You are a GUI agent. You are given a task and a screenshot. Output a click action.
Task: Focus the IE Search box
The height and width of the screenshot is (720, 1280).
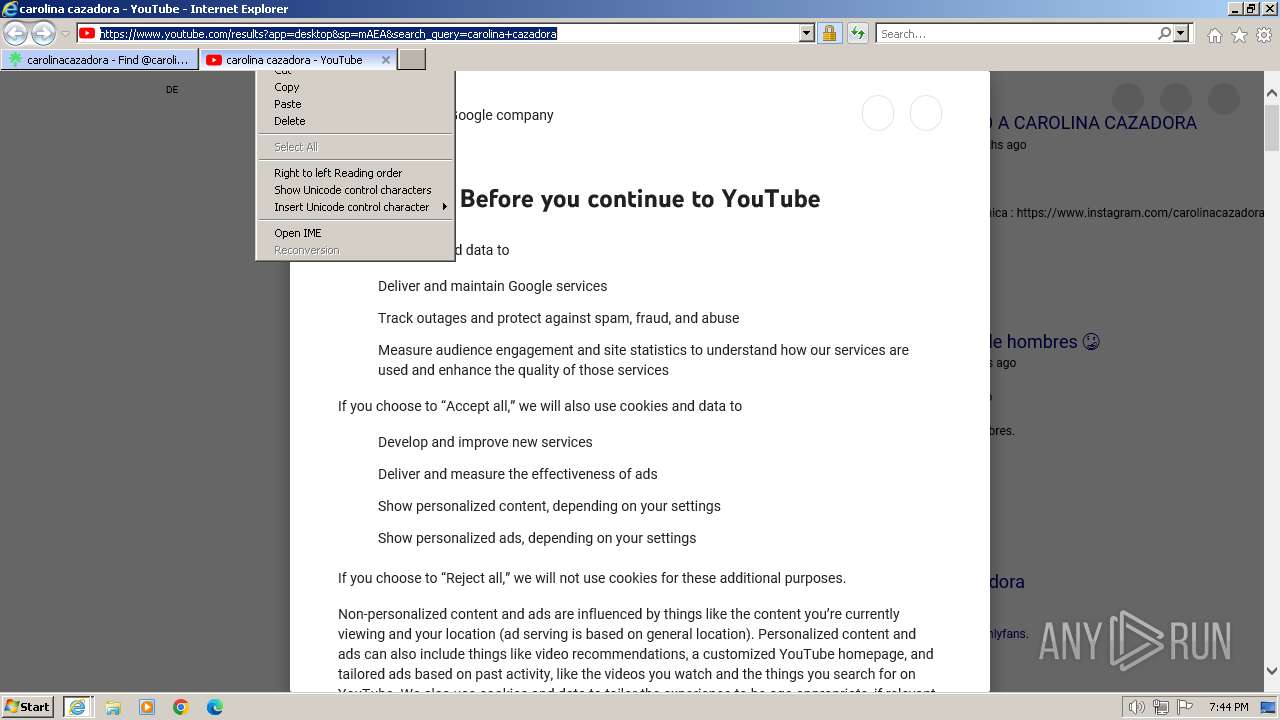pos(1015,34)
